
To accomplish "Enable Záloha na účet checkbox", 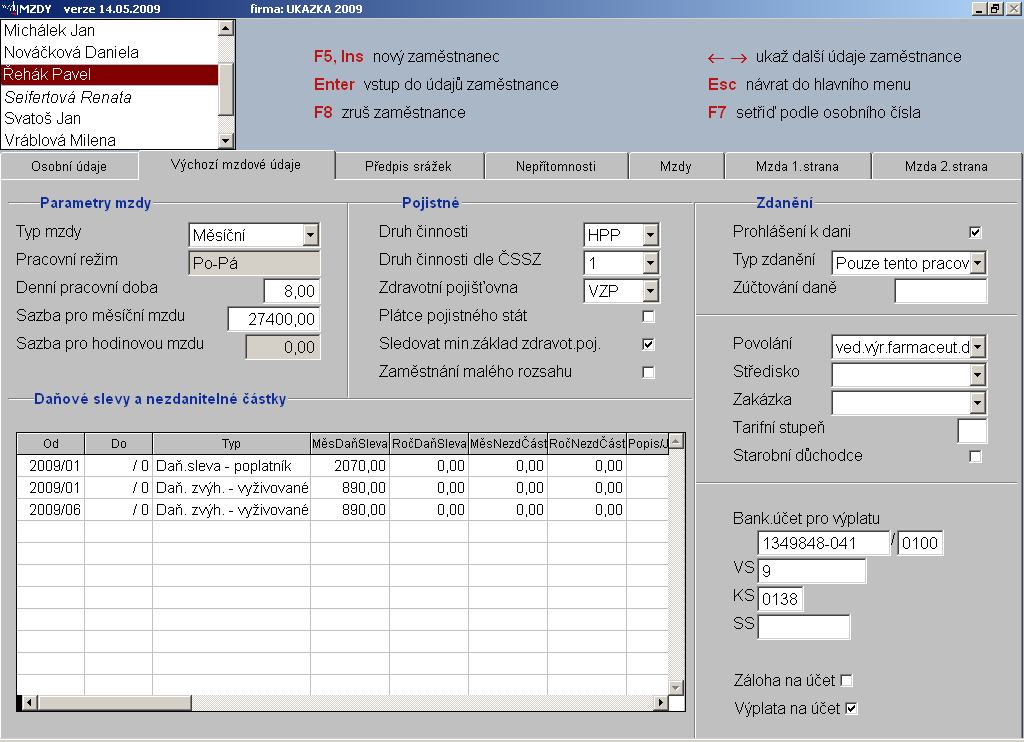I will [847, 681].
